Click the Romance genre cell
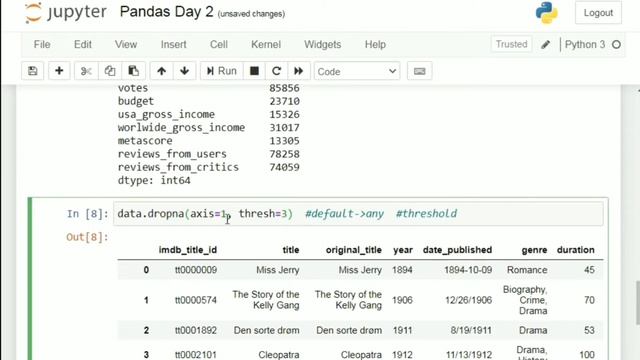 click(x=527, y=270)
